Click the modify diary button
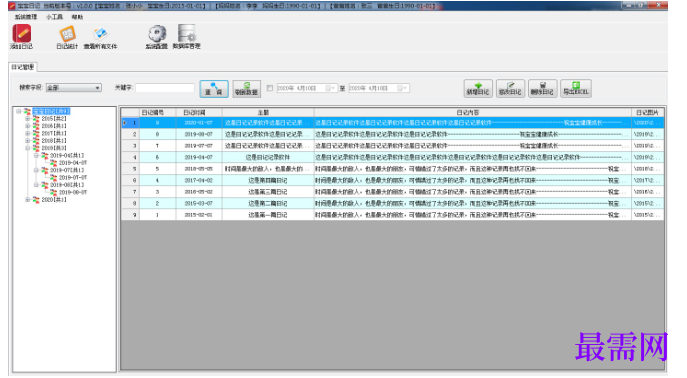This screenshot has height=378, width=687. point(510,88)
